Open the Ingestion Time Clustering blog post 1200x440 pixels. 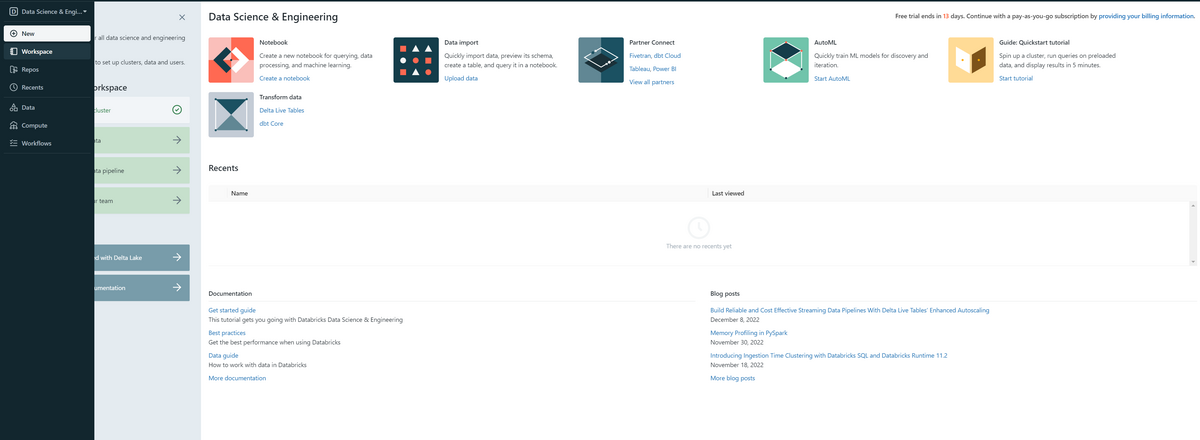coord(828,355)
